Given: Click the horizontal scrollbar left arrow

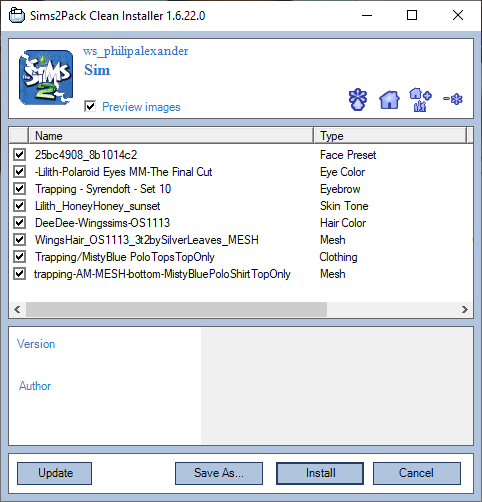Looking at the screenshot, I should tap(18, 310).
